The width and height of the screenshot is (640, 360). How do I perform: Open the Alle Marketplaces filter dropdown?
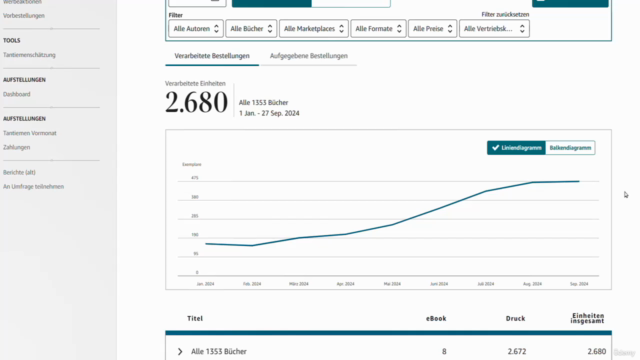coord(313,29)
